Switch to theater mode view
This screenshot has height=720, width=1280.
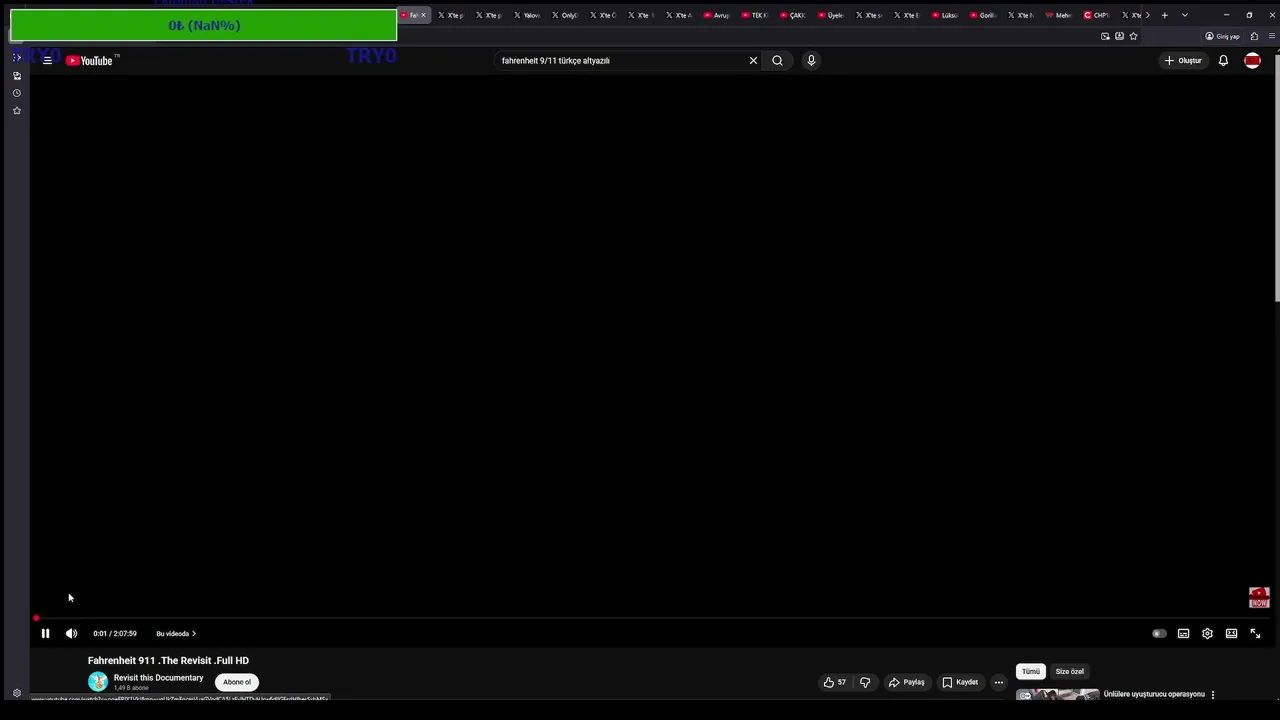[x=1231, y=633]
